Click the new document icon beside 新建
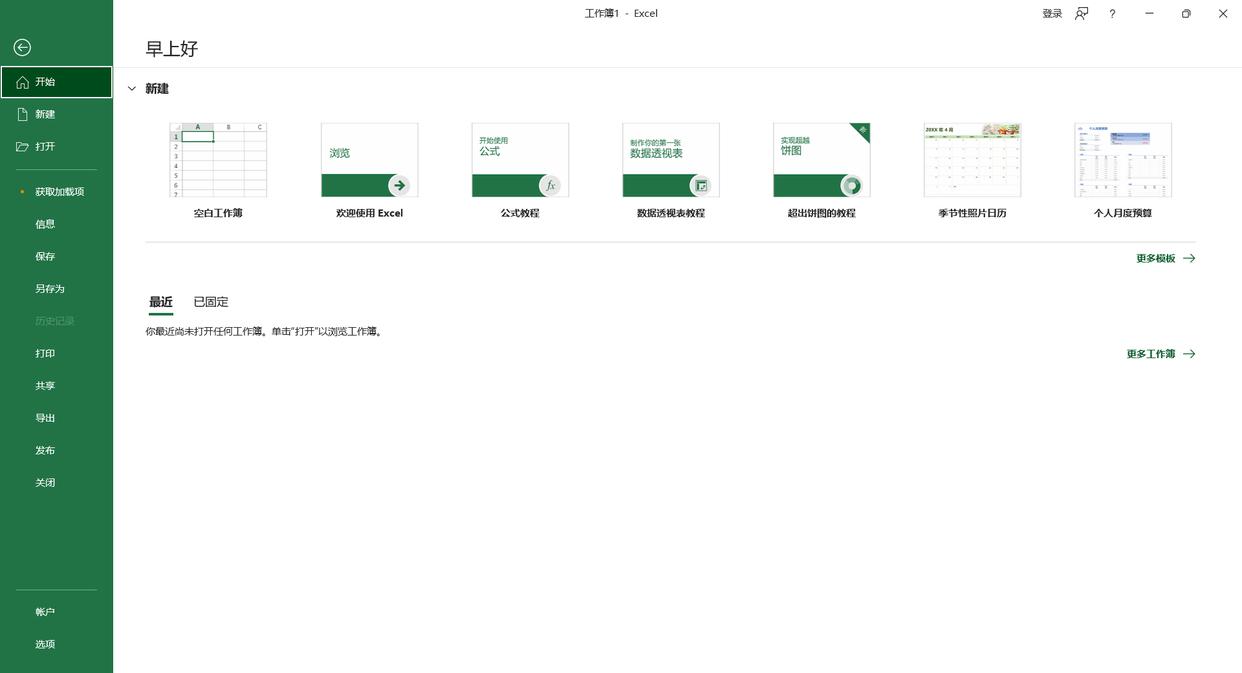 point(23,114)
